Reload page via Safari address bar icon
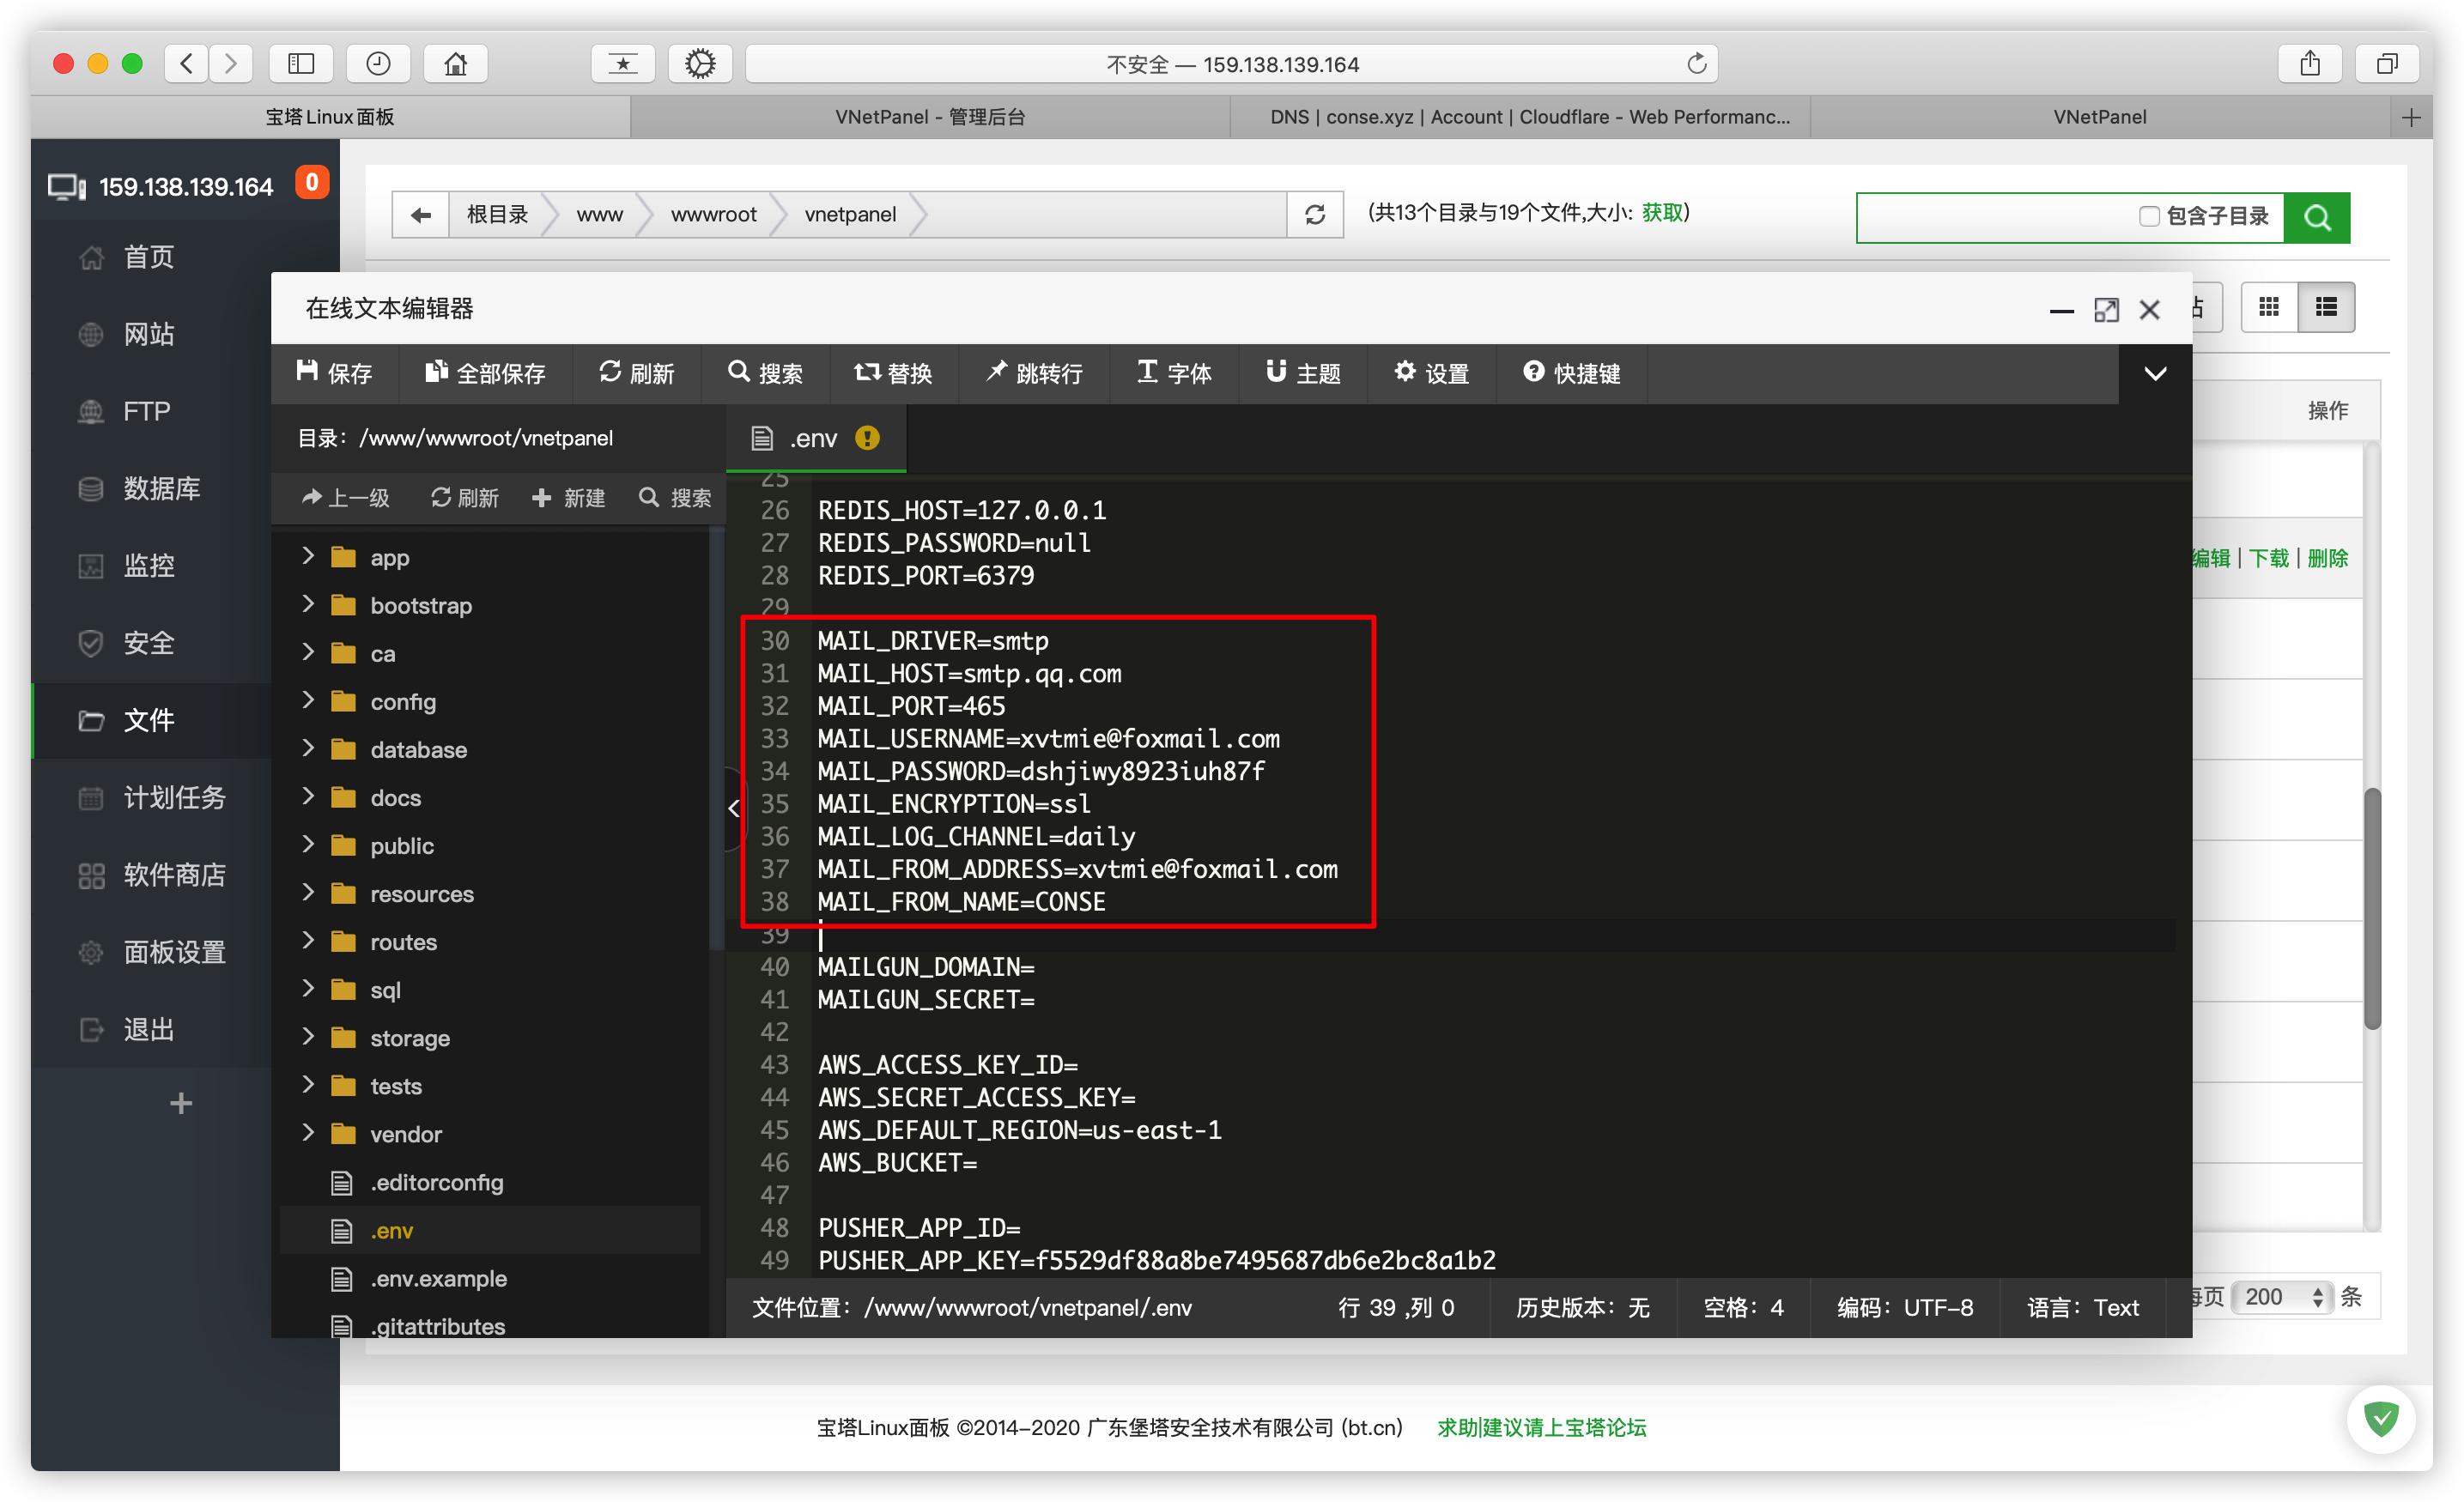The width and height of the screenshot is (2464, 1502). [x=1696, y=64]
